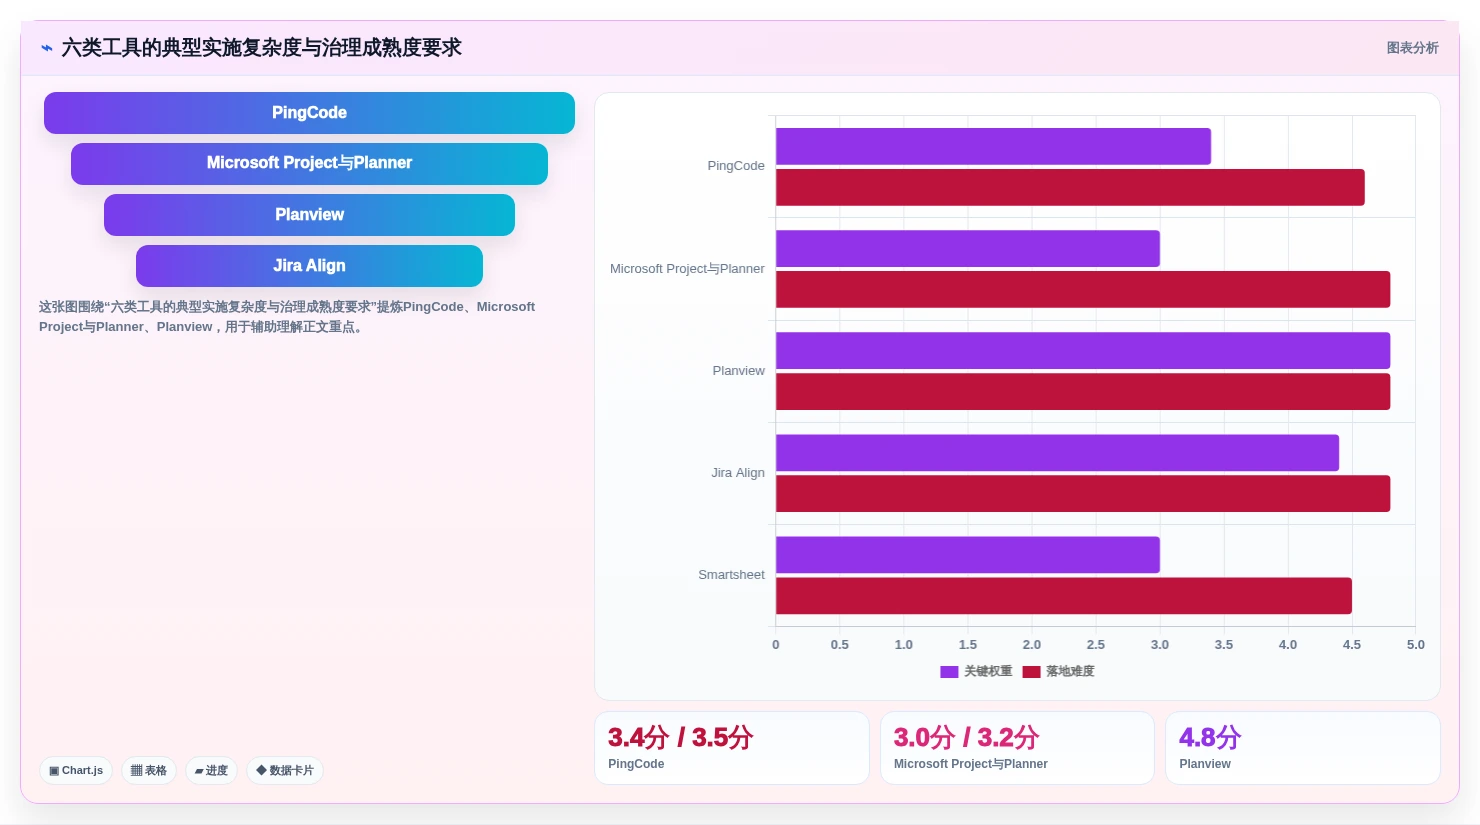
Task: Select the Jira Align funnel bar
Action: (309, 266)
